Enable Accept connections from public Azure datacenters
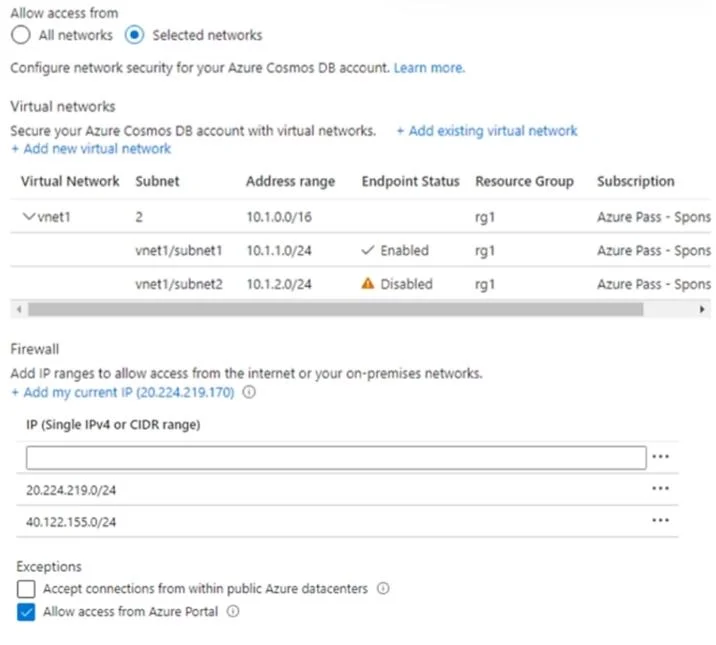 pos(26,589)
